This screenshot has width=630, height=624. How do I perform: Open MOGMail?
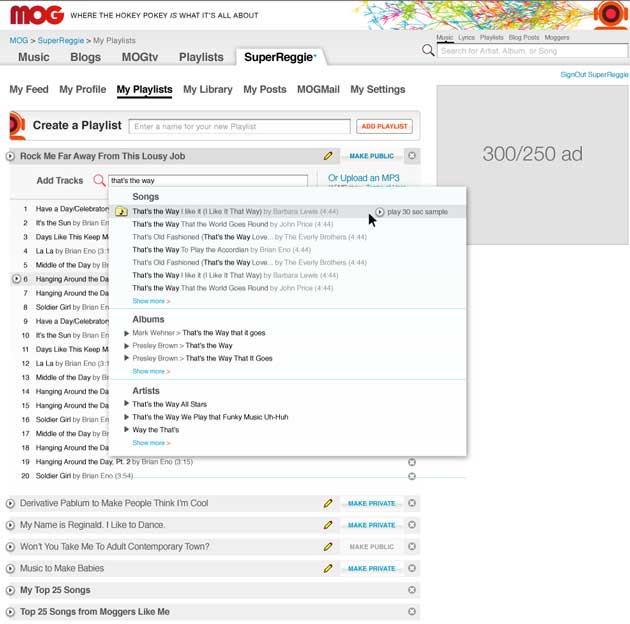(318, 89)
